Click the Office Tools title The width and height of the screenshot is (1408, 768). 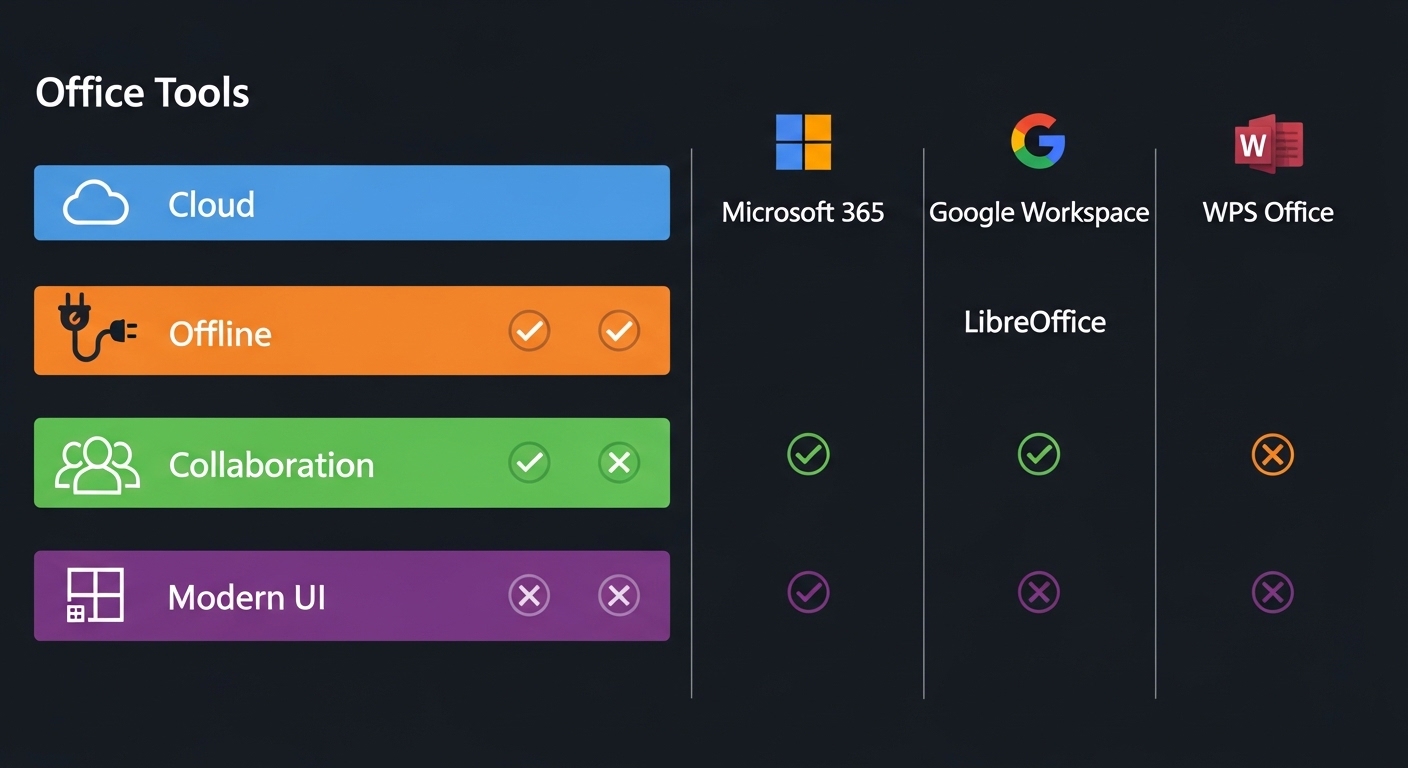142,92
